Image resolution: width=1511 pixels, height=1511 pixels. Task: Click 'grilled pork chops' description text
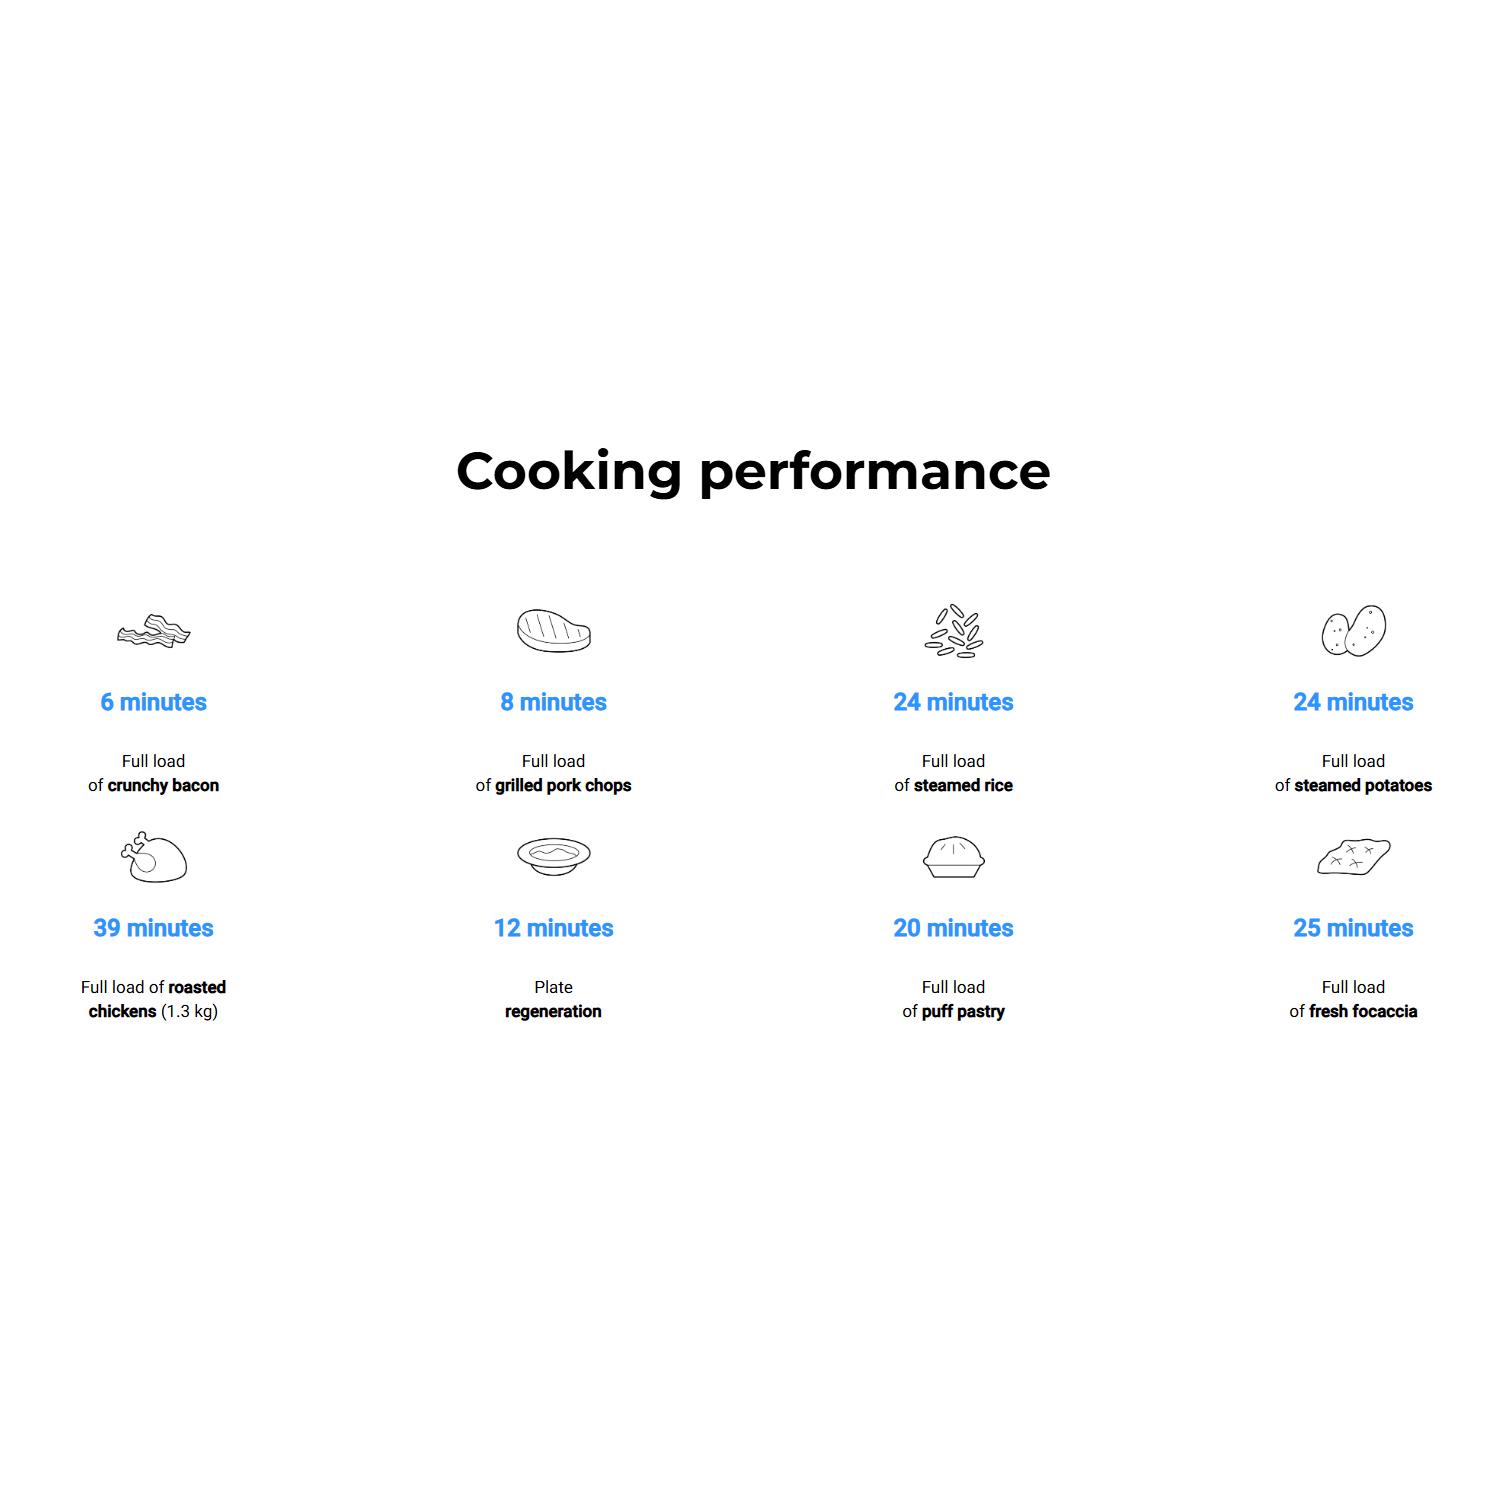[x=562, y=786]
